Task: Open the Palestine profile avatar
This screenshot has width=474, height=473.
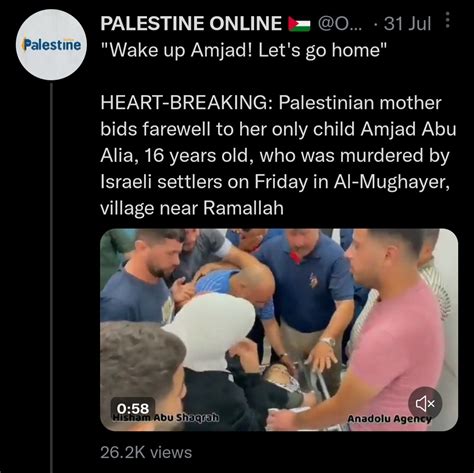Action: click(51, 45)
